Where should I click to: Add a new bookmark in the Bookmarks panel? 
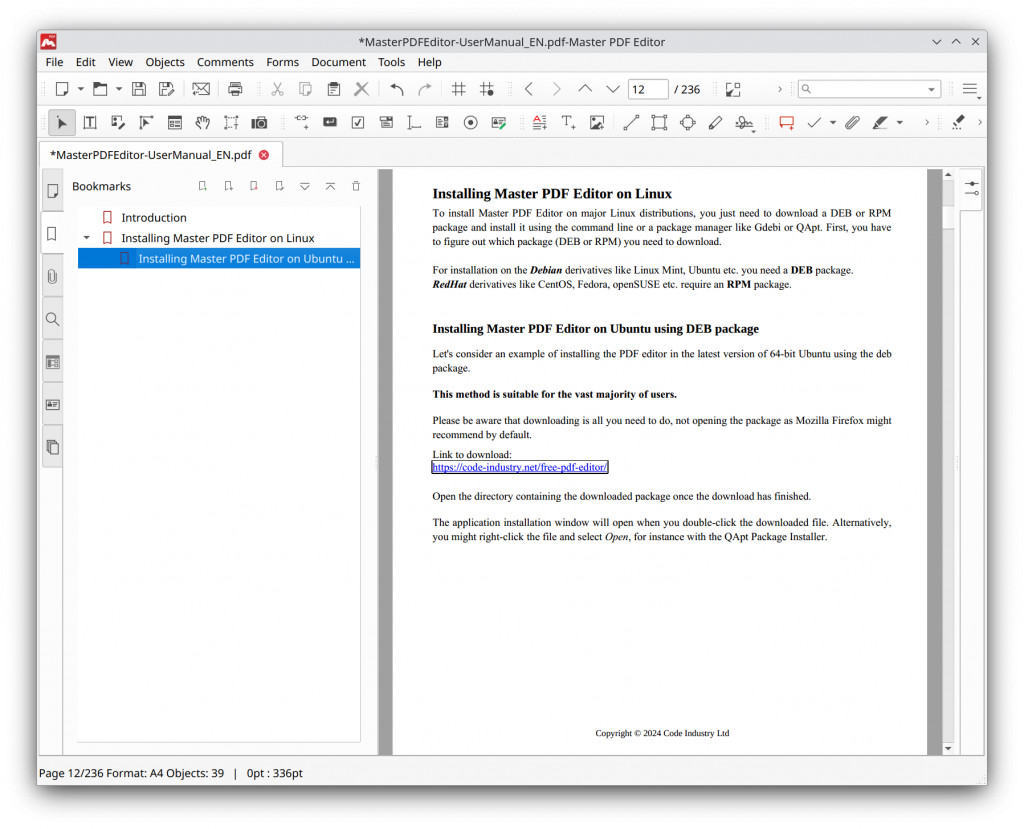pyautogui.click(x=202, y=185)
